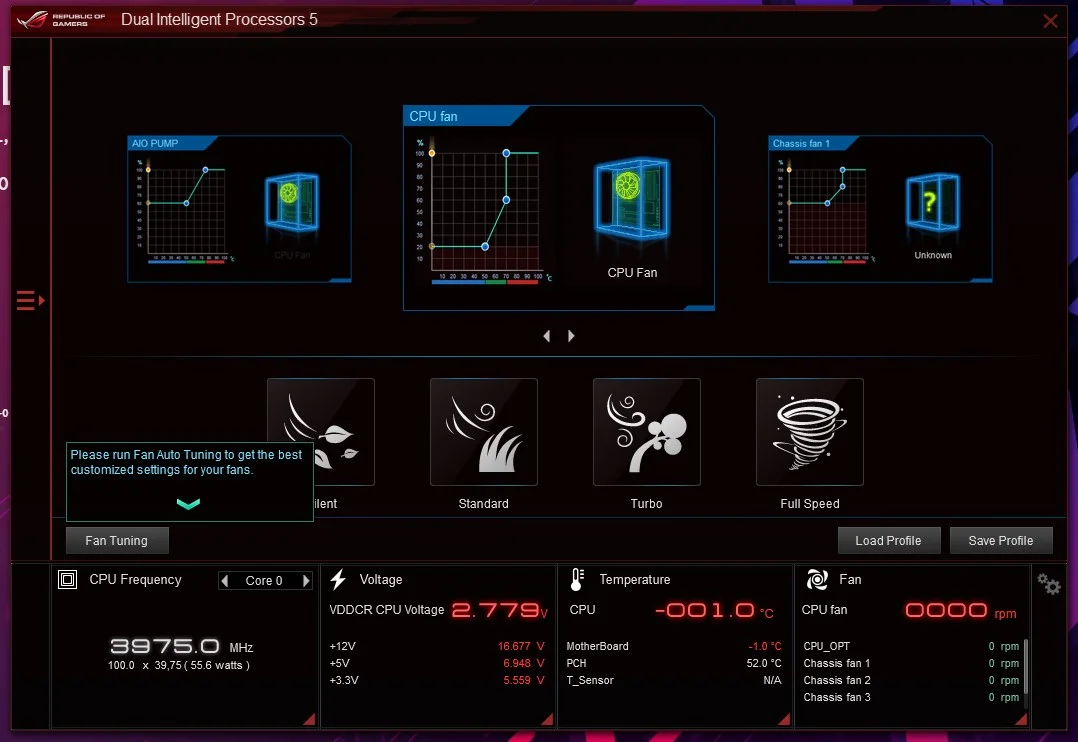
Task: Select the AIO PUMP fan card
Action: click(x=239, y=209)
